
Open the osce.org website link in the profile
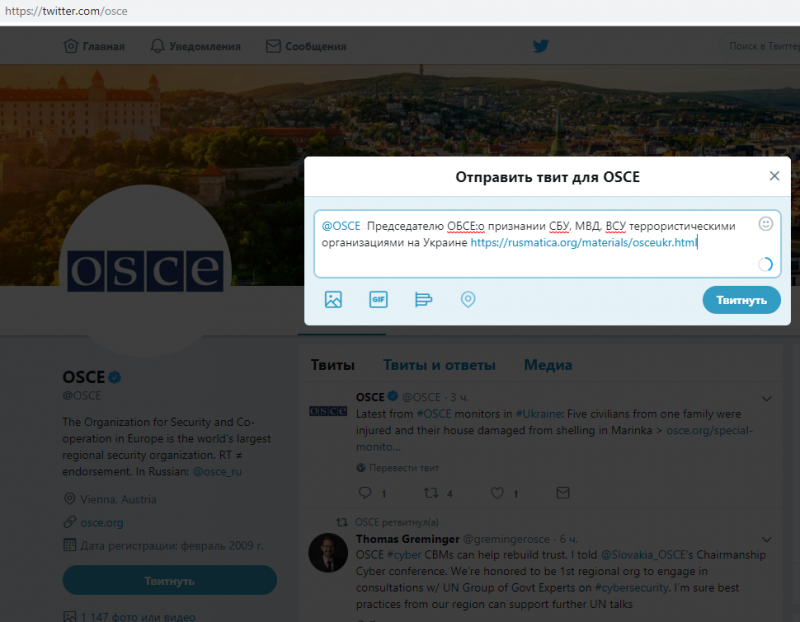click(102, 523)
